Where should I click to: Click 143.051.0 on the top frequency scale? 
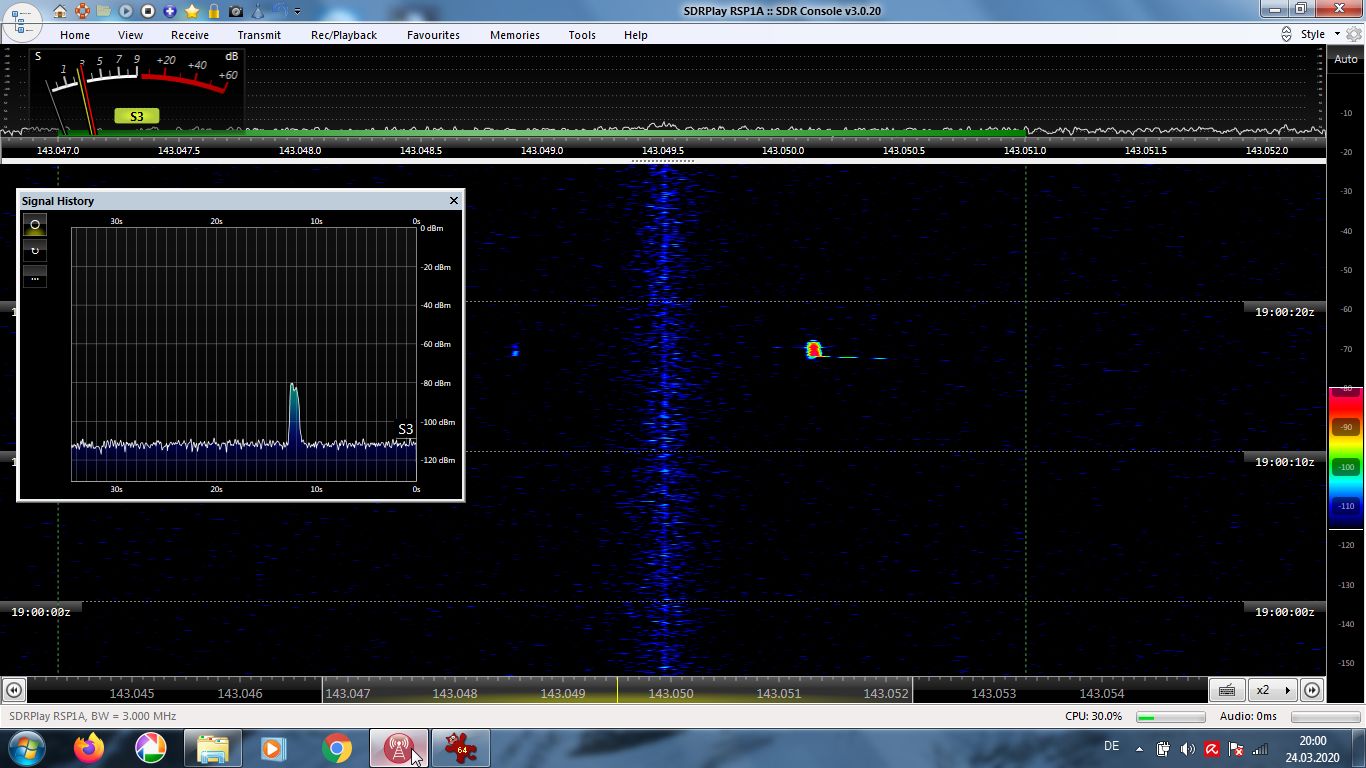pyautogui.click(x=1025, y=150)
